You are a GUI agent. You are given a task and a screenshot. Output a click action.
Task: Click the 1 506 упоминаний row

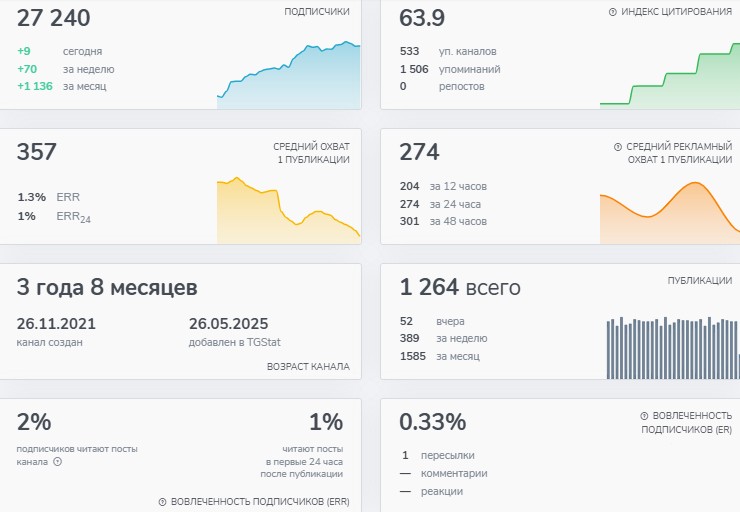(450, 69)
